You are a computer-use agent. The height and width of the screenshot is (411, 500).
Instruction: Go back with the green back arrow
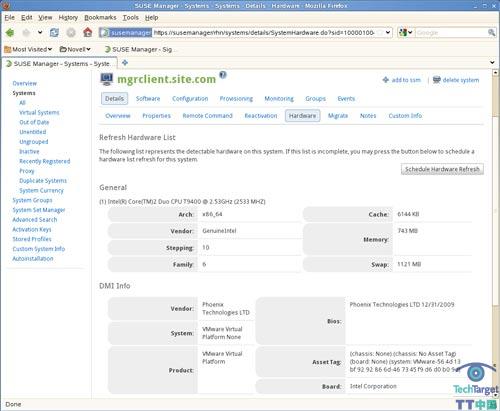[x=10, y=32]
